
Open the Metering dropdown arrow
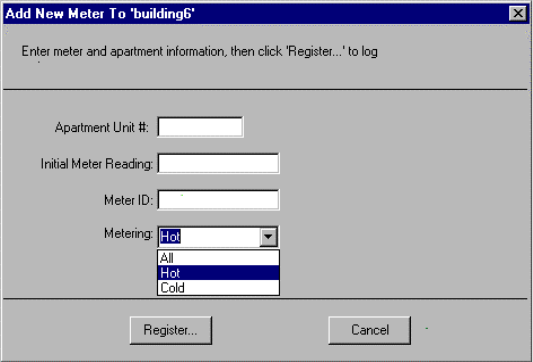268,236
